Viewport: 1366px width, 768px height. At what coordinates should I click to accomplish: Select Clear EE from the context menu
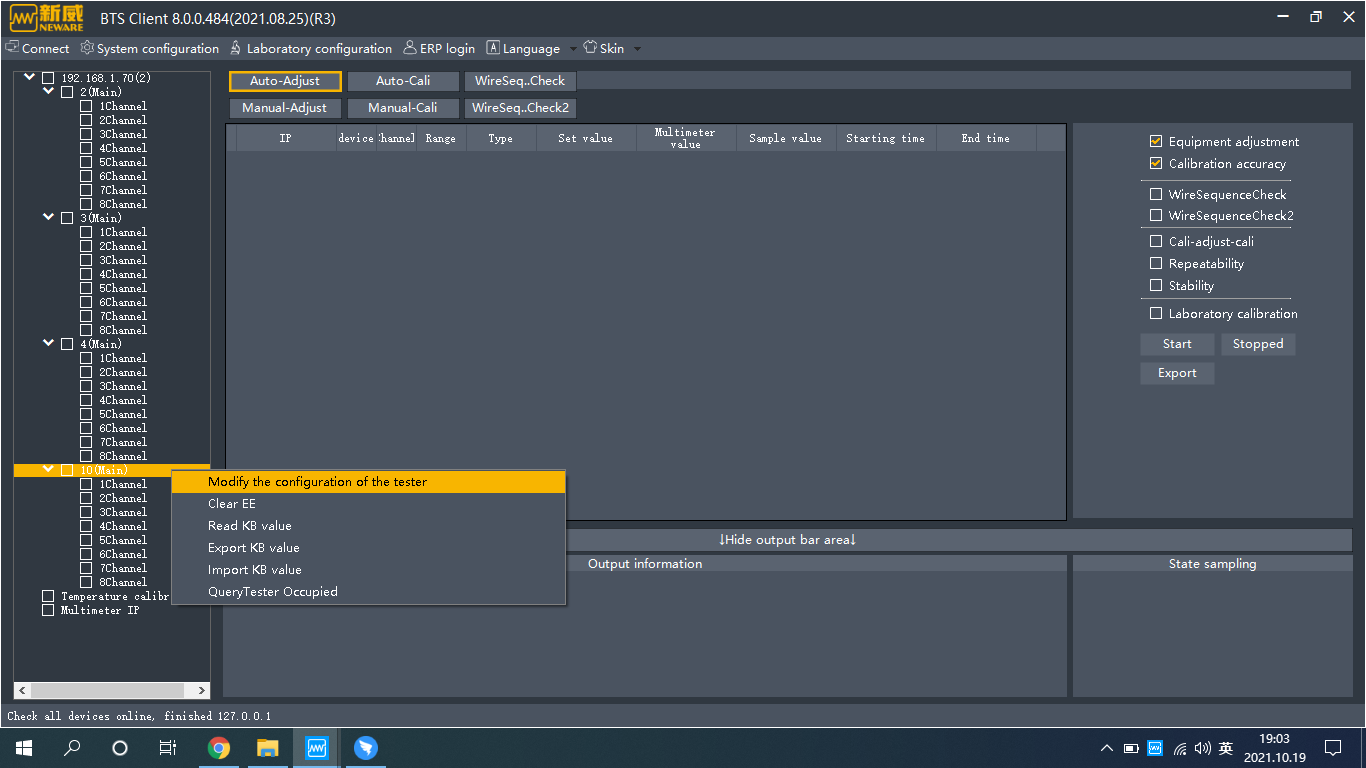click(x=232, y=504)
